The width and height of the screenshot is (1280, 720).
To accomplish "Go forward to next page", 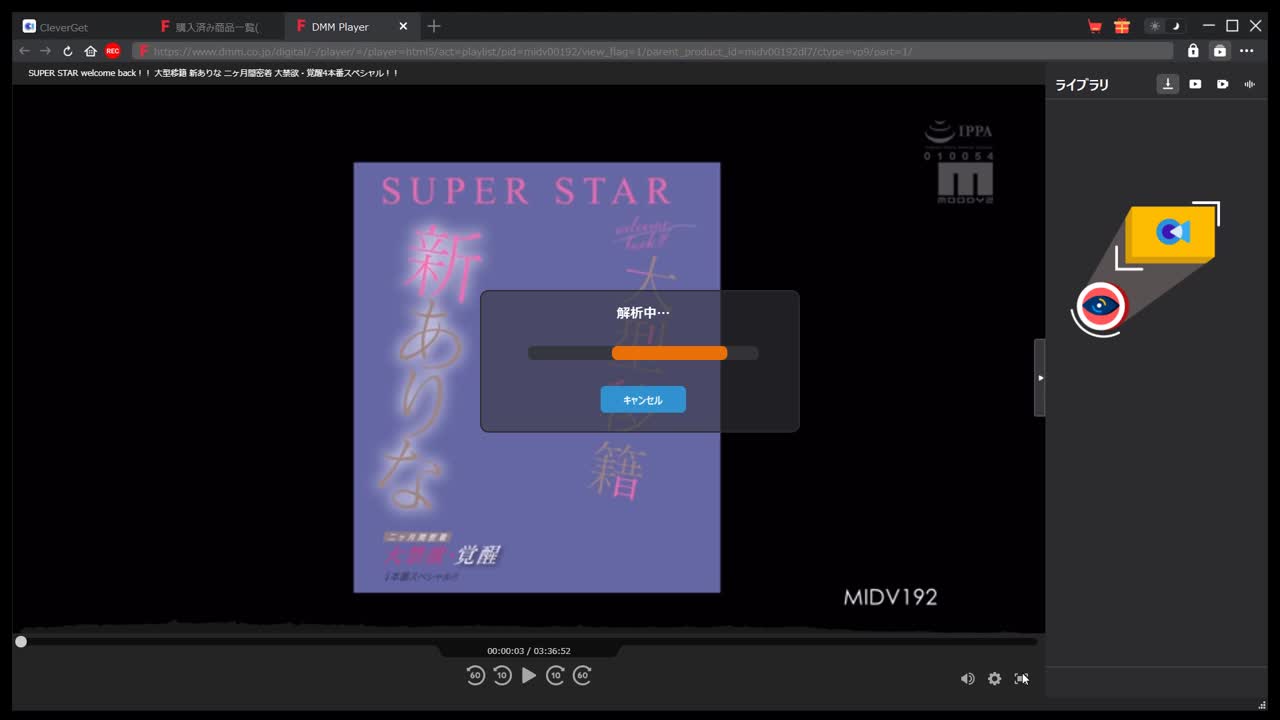I will [x=45, y=51].
